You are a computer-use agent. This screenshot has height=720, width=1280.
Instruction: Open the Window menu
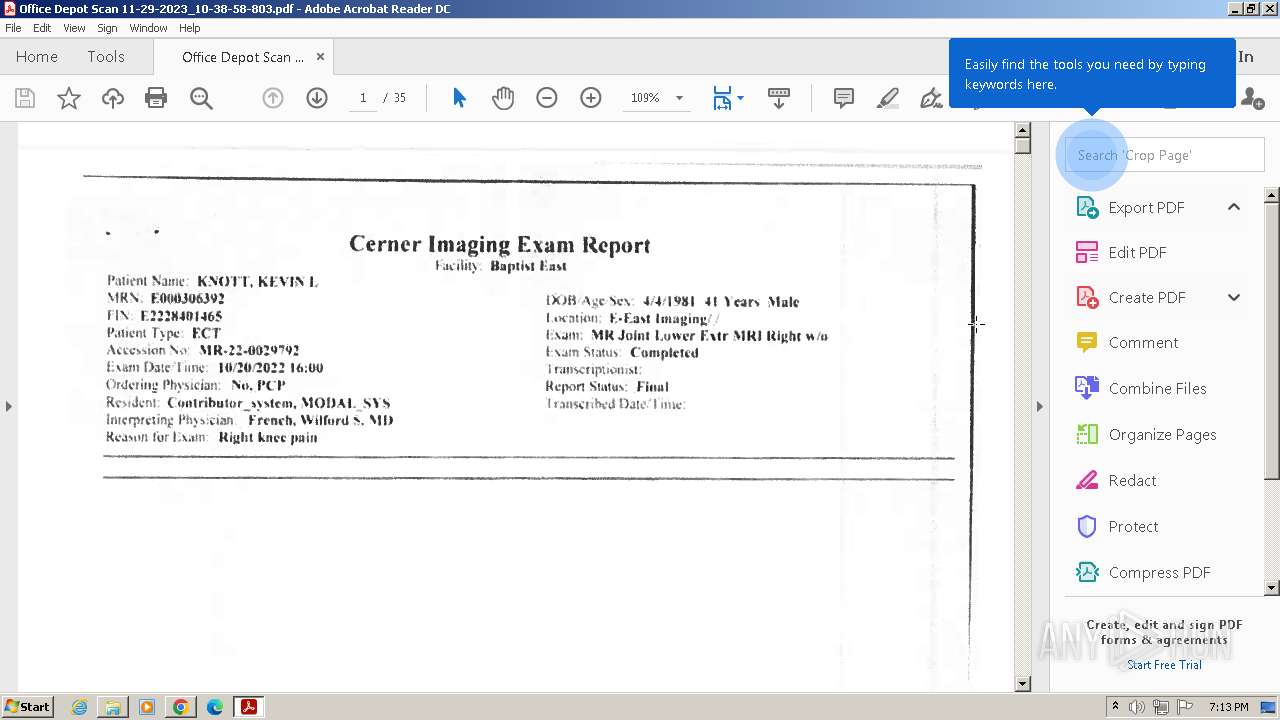tap(148, 28)
